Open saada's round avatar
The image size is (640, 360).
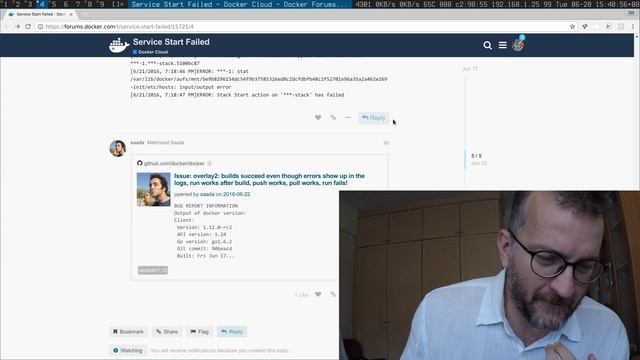click(x=118, y=148)
